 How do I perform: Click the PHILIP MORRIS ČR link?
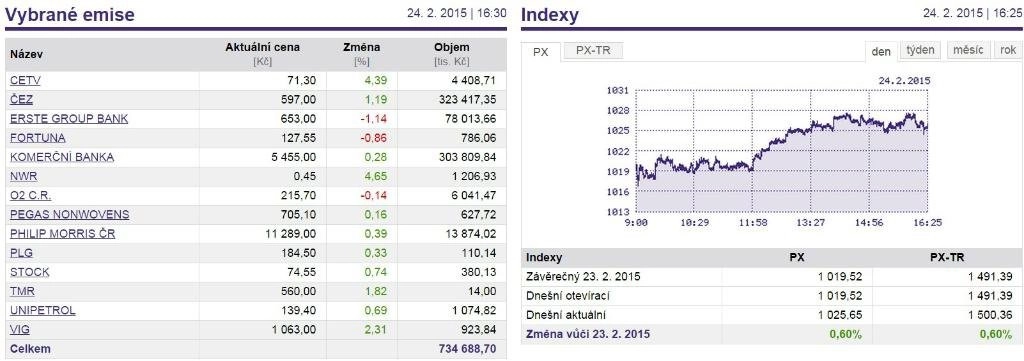[63, 234]
